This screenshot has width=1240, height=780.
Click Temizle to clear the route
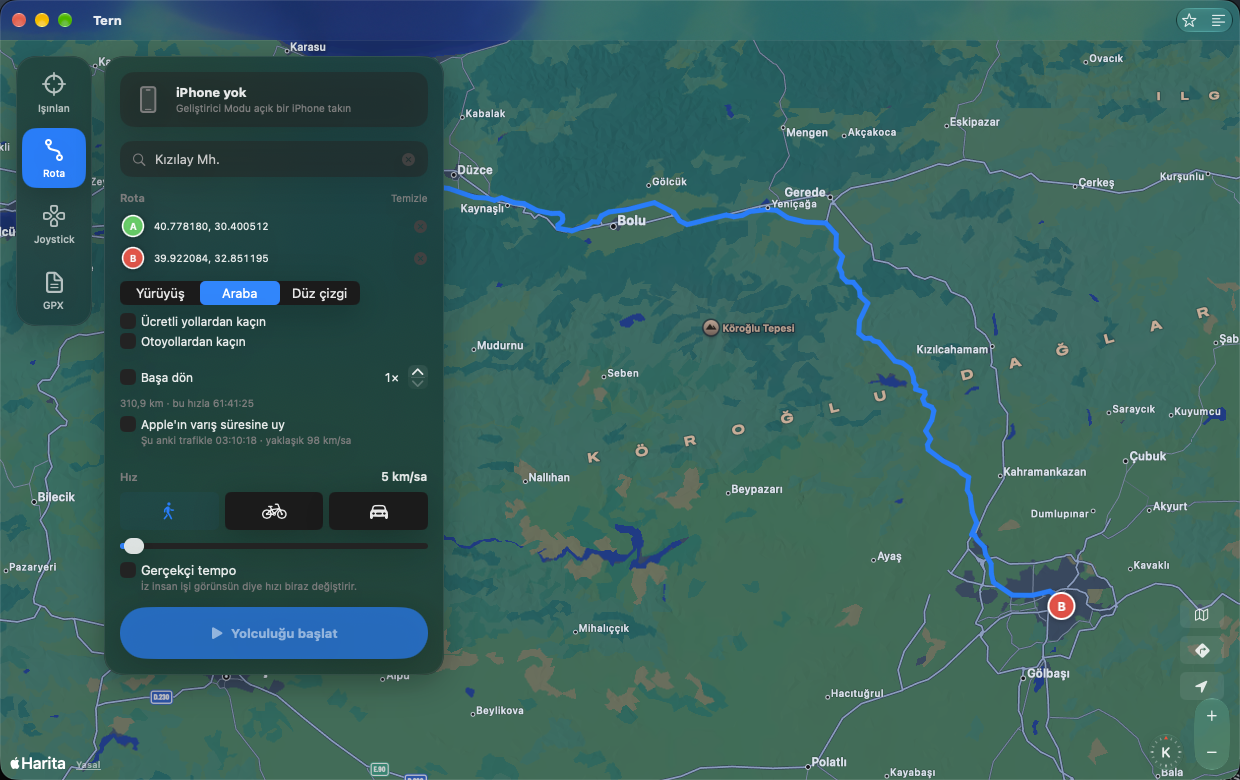[x=409, y=198]
